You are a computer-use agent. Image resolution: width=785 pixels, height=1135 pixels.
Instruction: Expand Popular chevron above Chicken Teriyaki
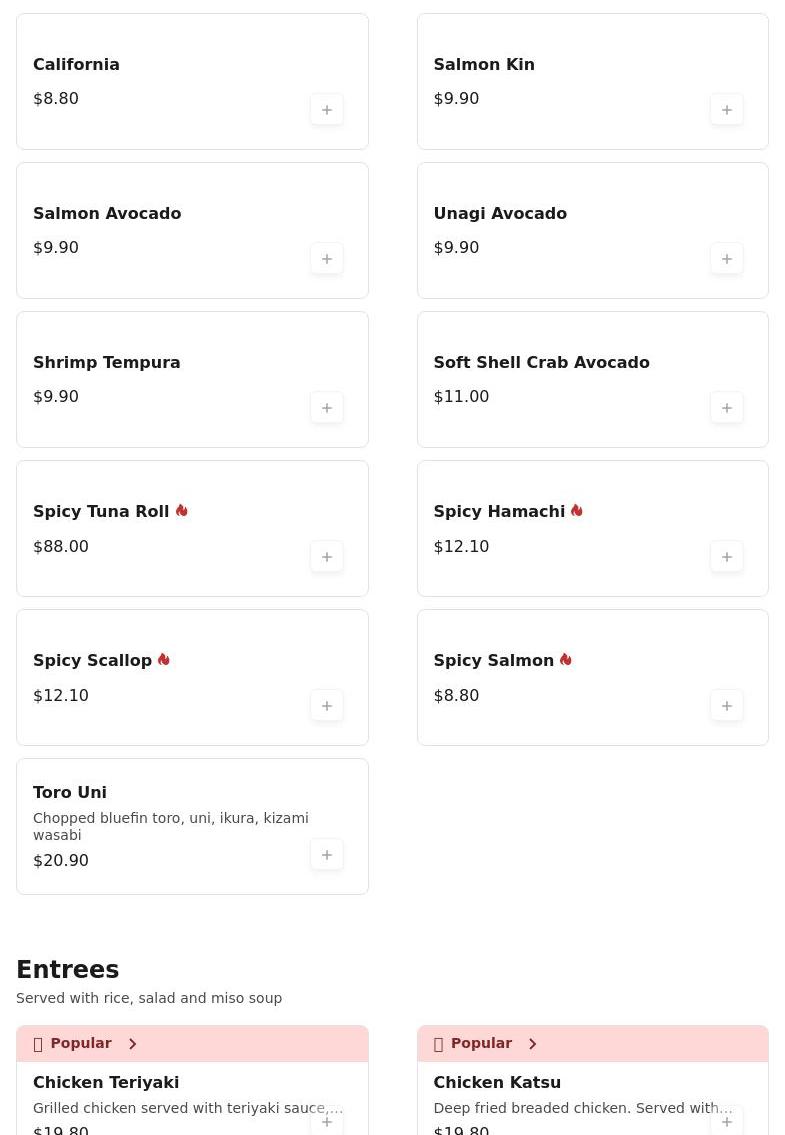(132, 1044)
